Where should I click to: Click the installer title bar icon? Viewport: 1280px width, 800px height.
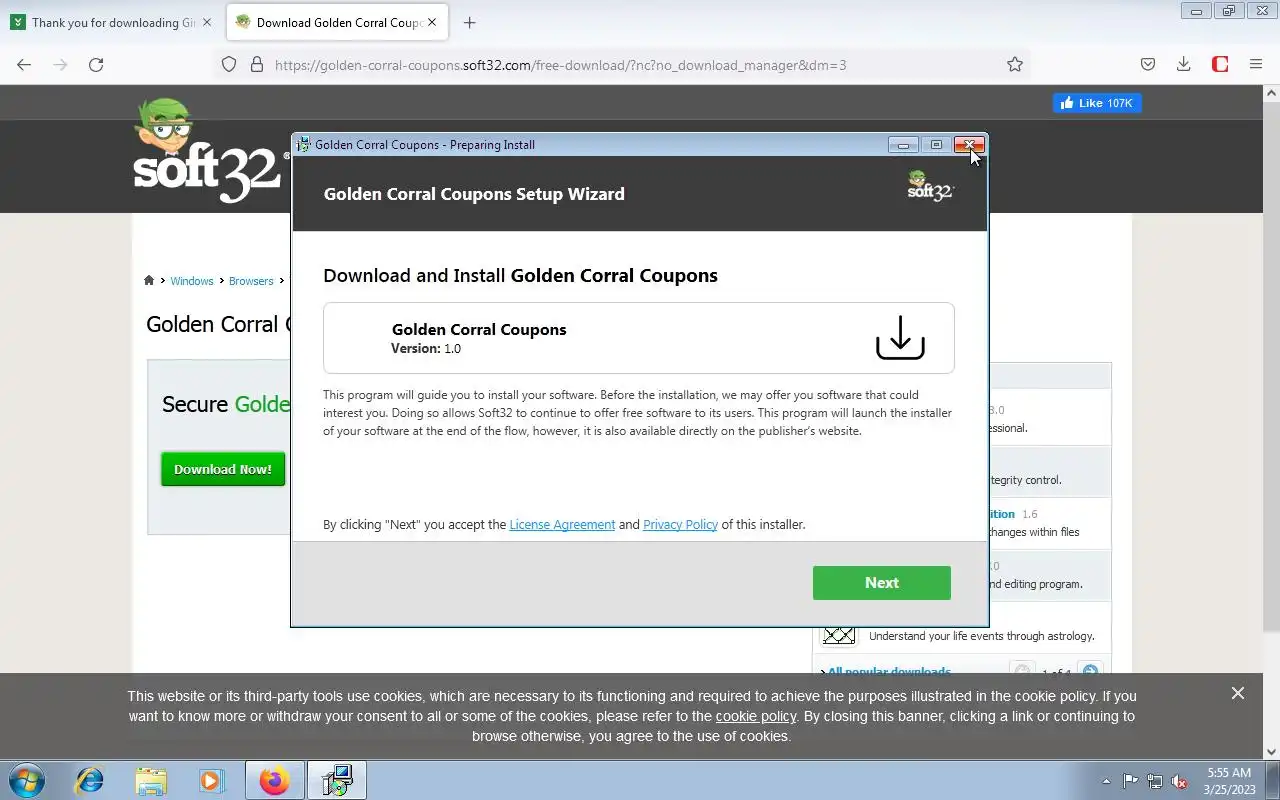[304, 145]
